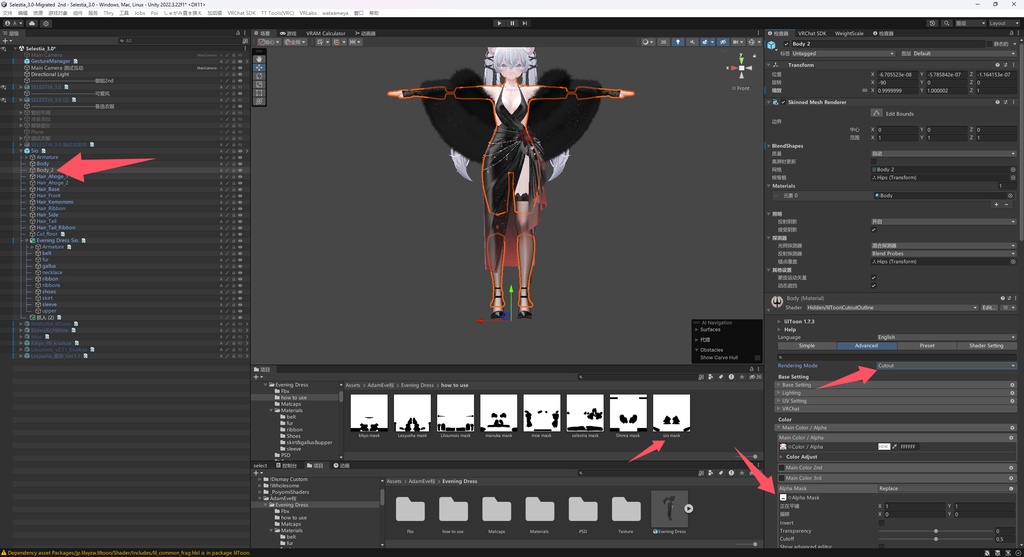Enable Main Color 3rd checkbox
The image size is (1024, 557).
(782, 478)
